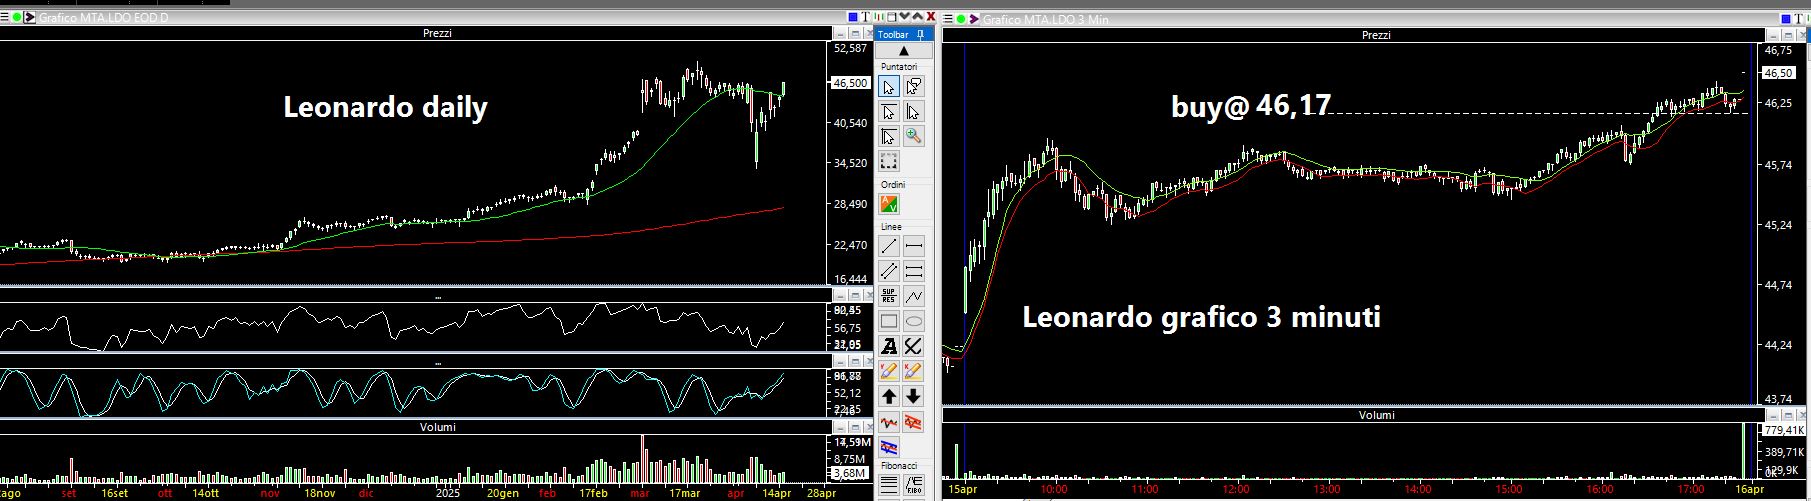Click the up chevron in daily chart header
The height and width of the screenshot is (501, 1811).
pyautogui.click(x=918, y=17)
